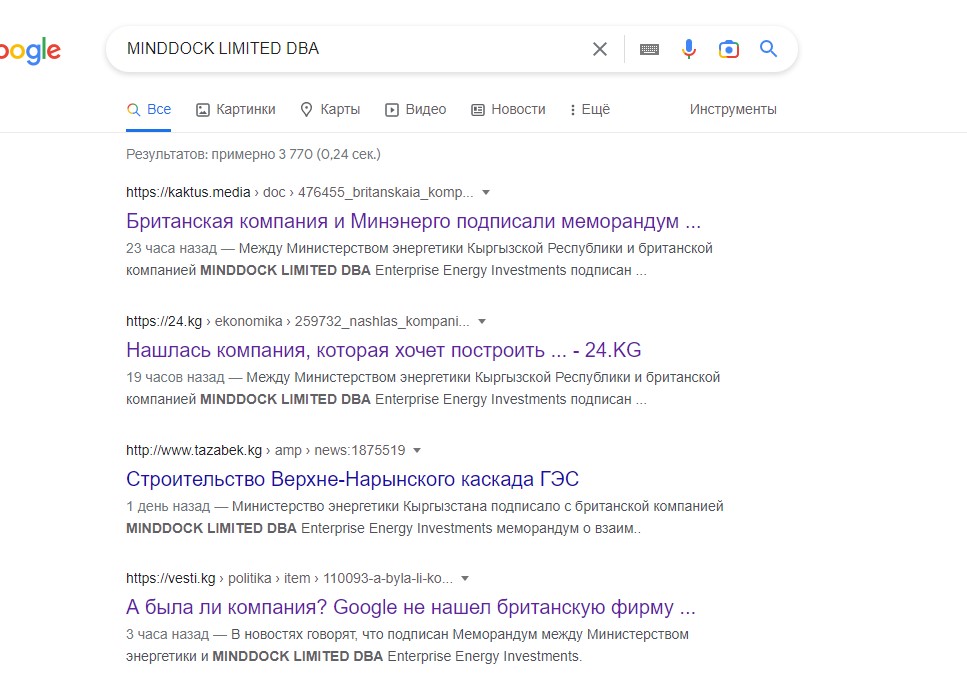Open 'Строительство Верхне-Нарынского каскада ГЭС' link
967x691 pixels.
(352, 479)
